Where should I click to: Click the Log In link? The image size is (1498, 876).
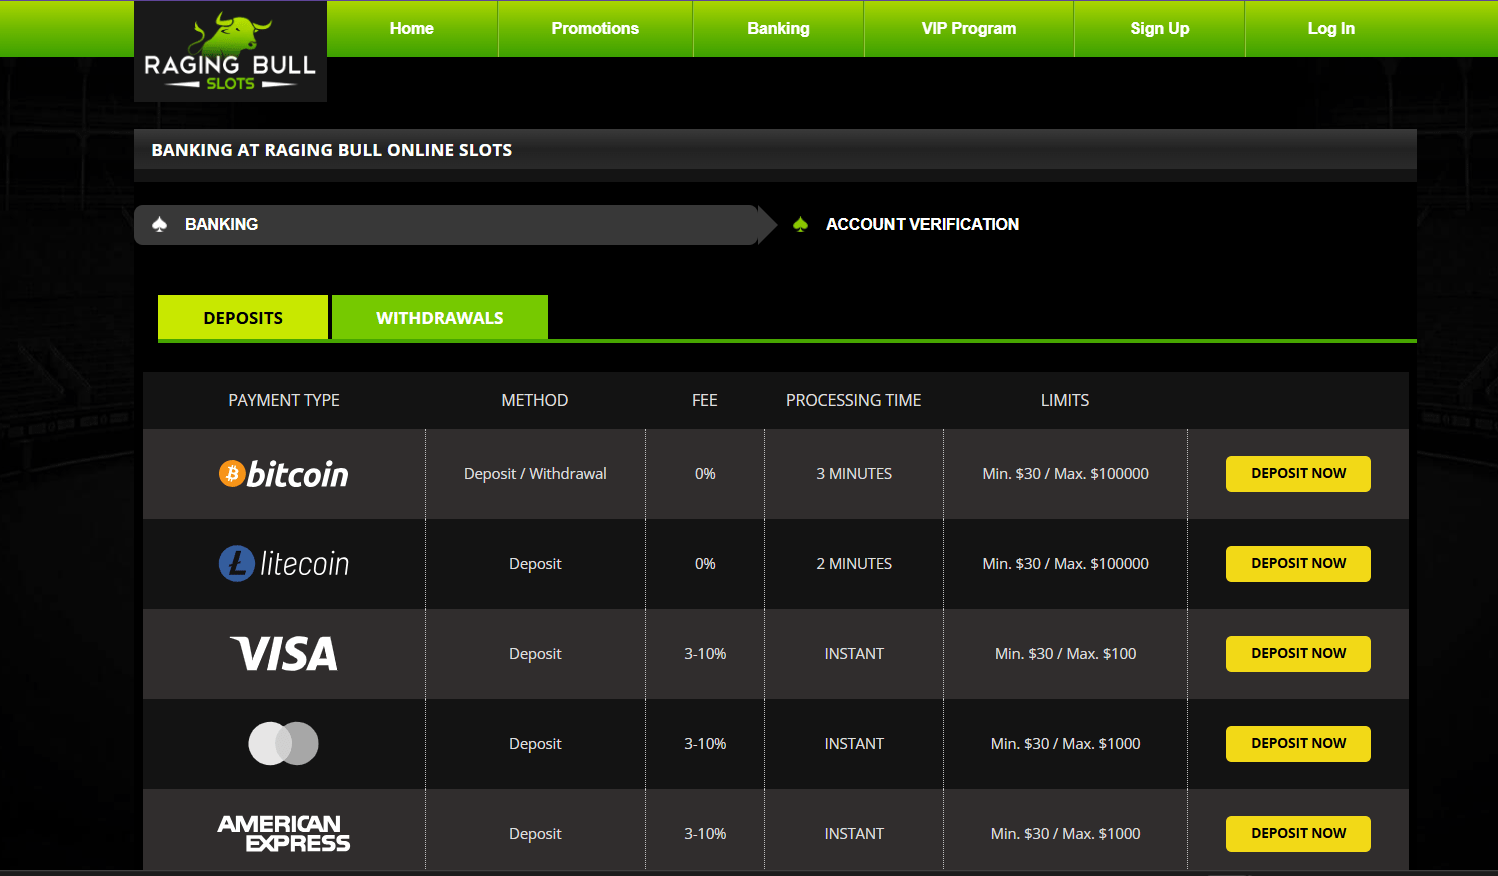[1330, 29]
